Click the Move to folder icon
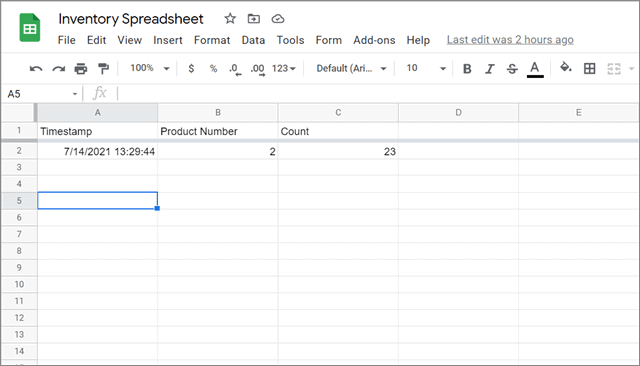 pos(253,19)
